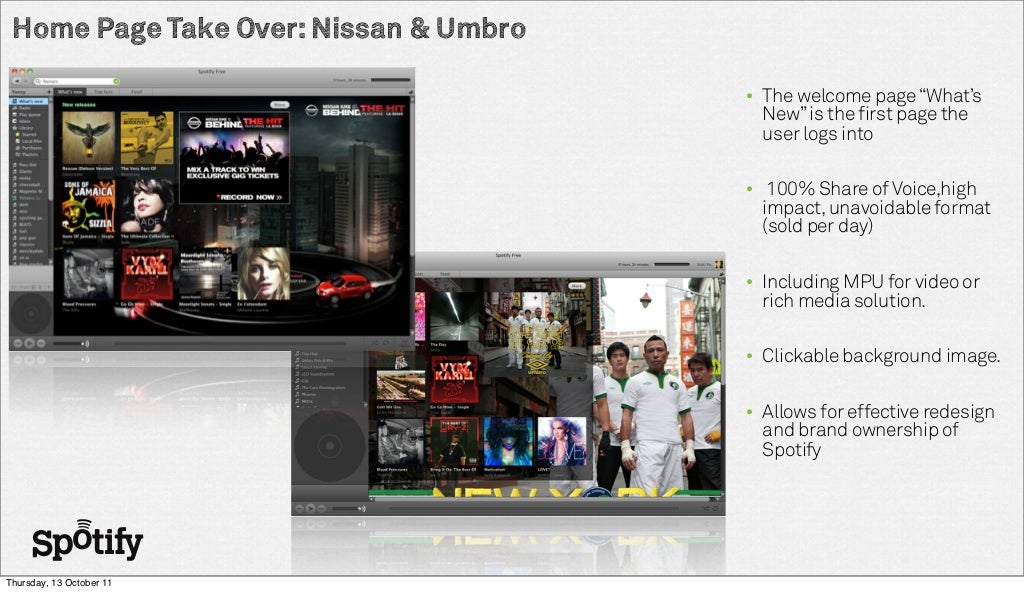Open Vybz Kartel album in Umbro window
The height and width of the screenshot is (592, 1024).
pyautogui.click(x=455, y=380)
